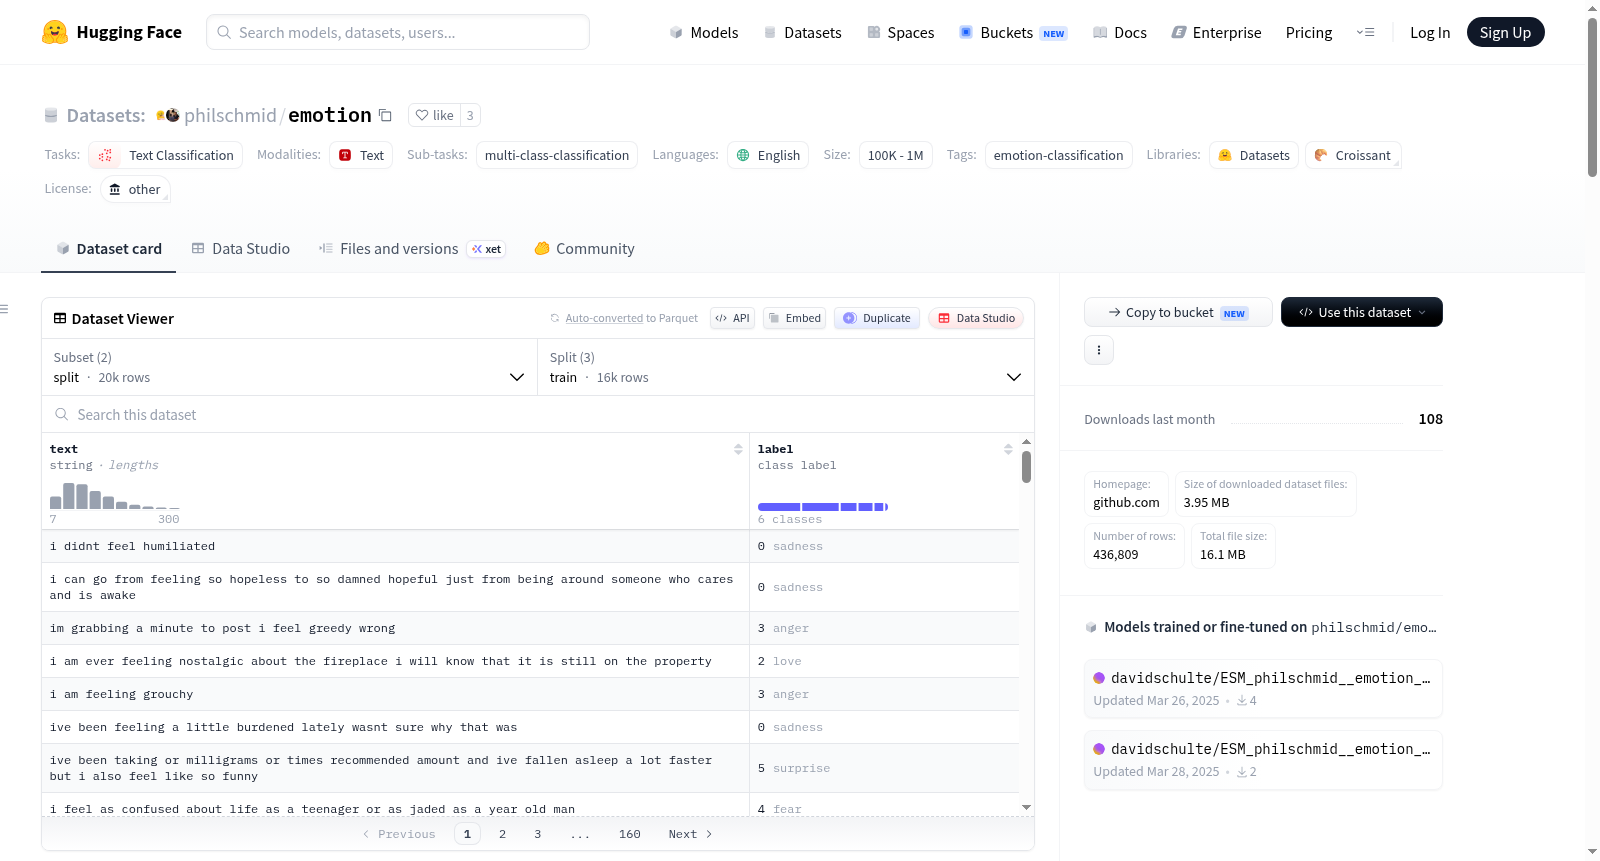Click the Embed viewer button
The height and width of the screenshot is (861, 1600).
tap(795, 318)
